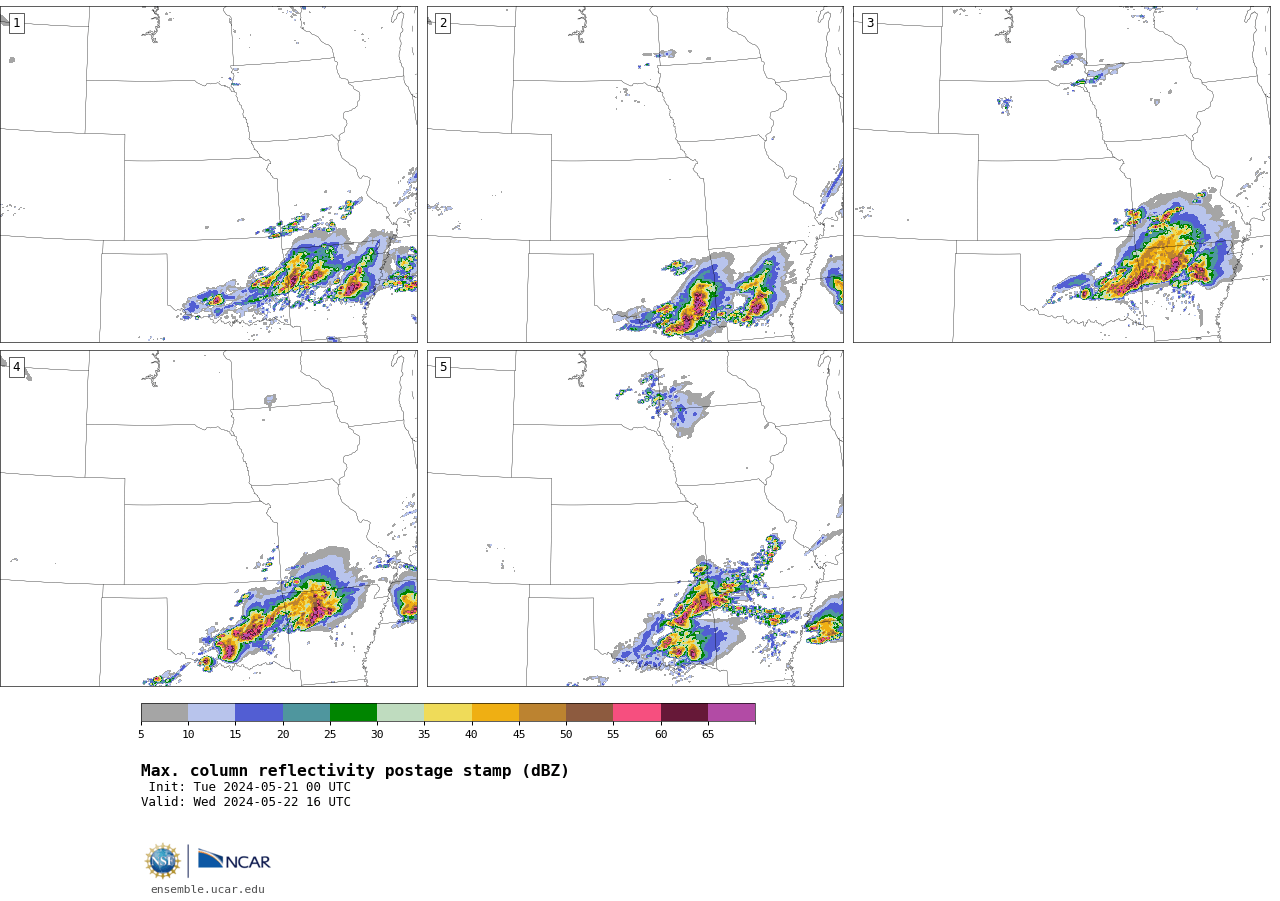The width and height of the screenshot is (1280, 901).
Task: Click the yellow 35-40 dBZ swatch
Action: [448, 713]
